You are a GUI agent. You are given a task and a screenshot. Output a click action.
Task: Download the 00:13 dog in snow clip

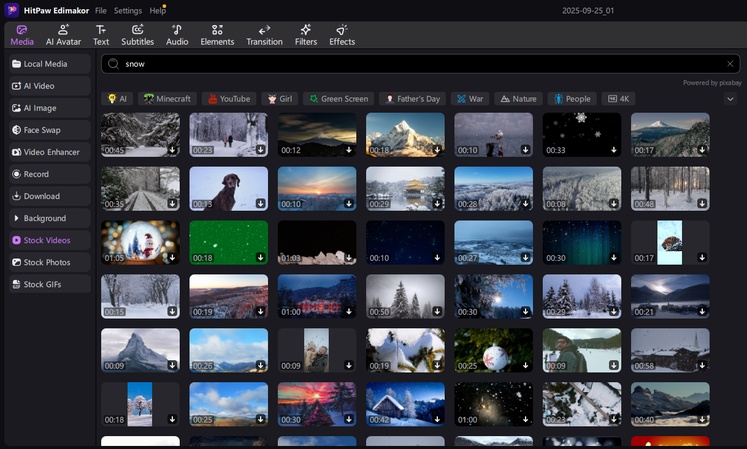[x=260, y=204]
